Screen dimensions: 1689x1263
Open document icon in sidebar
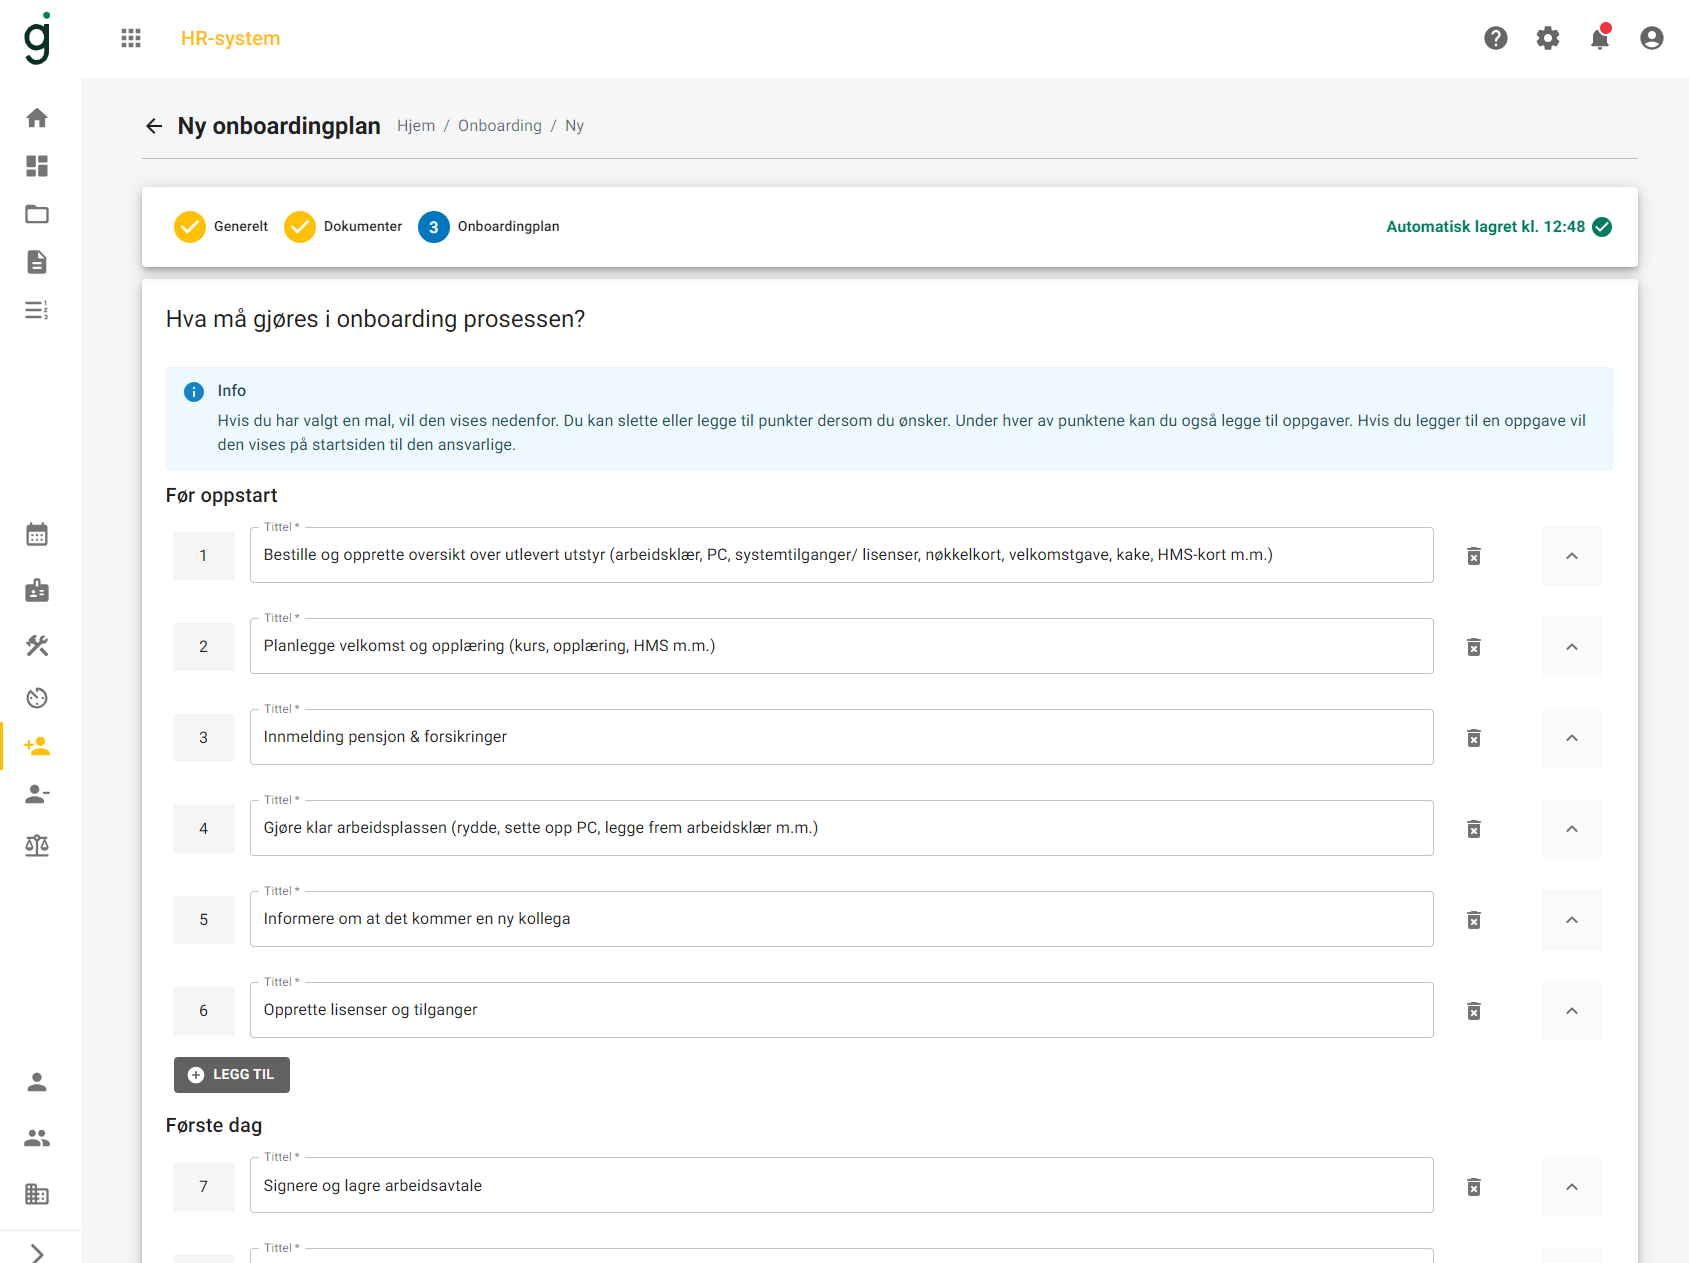click(37, 262)
